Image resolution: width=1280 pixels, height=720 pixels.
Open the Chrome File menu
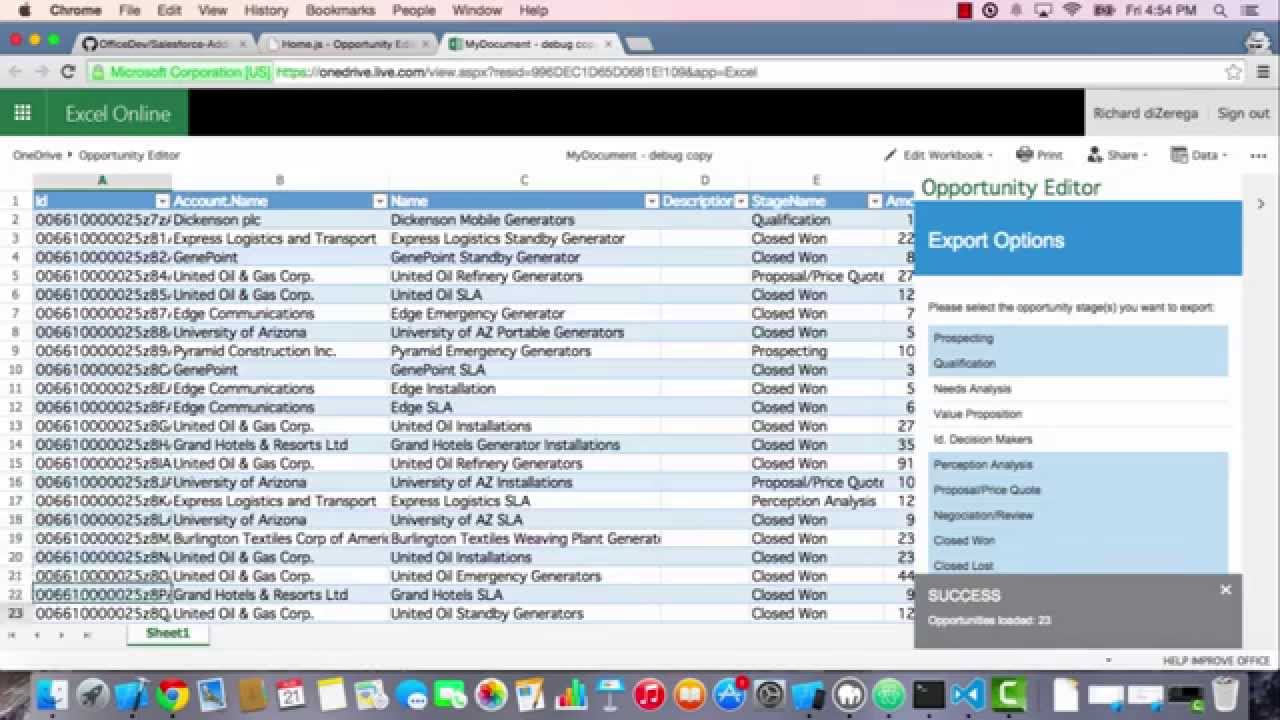(129, 10)
